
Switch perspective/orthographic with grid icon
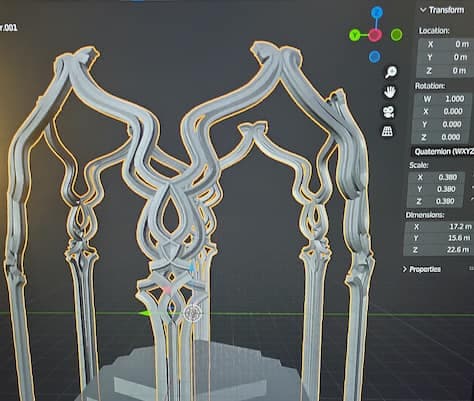[387, 131]
